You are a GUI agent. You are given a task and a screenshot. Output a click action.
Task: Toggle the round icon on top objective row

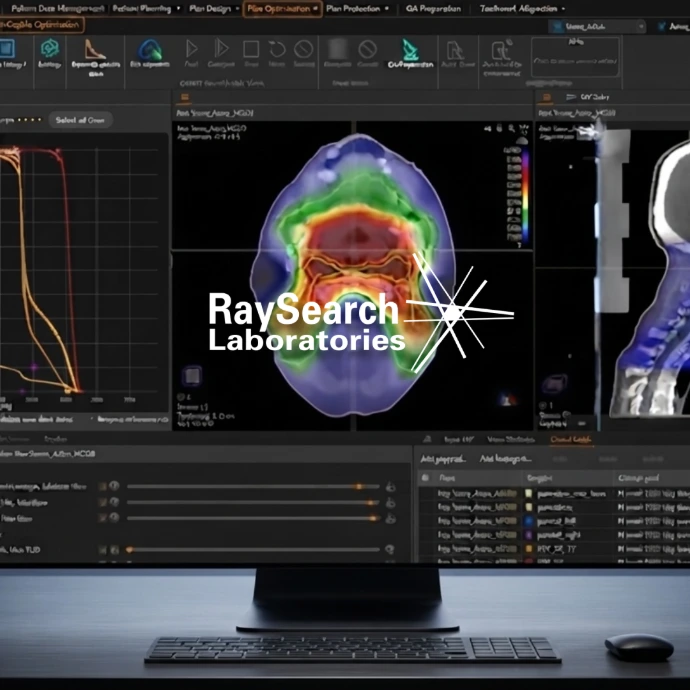(114, 486)
